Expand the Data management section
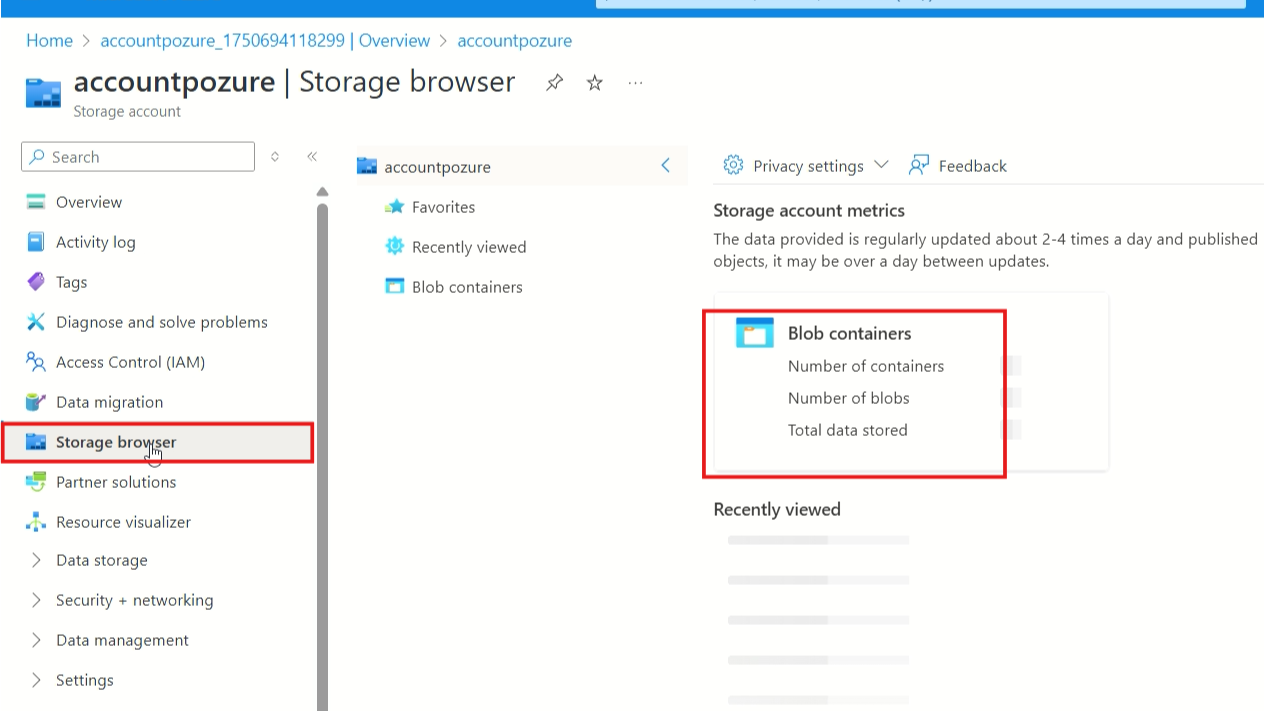Image resolution: width=1264 pixels, height=711 pixels. click(37, 640)
